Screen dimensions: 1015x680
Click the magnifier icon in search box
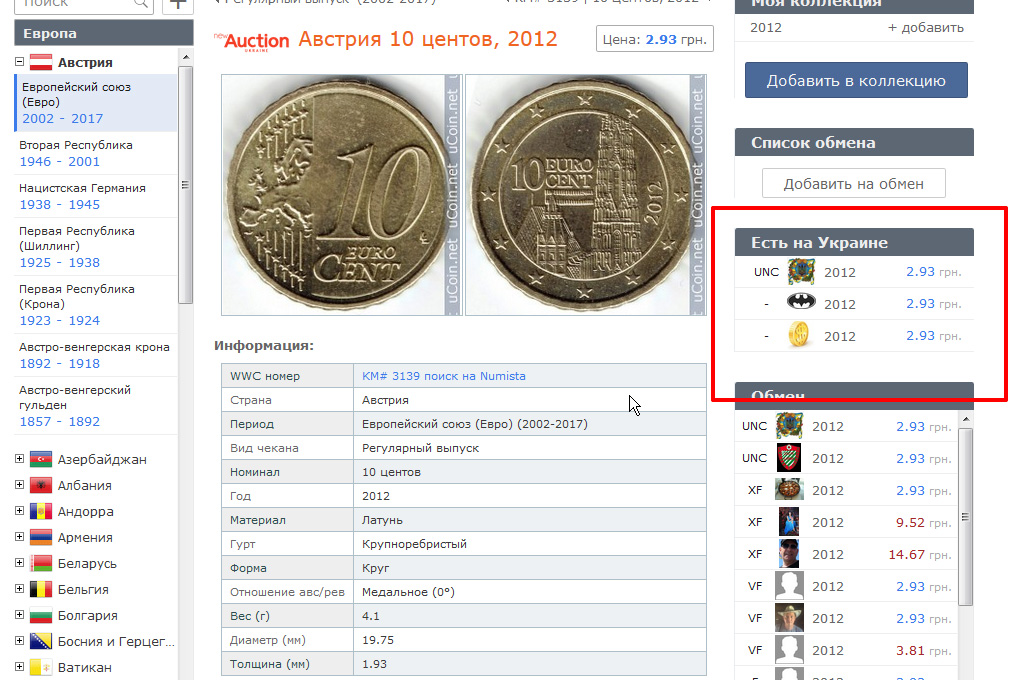(141, 3)
